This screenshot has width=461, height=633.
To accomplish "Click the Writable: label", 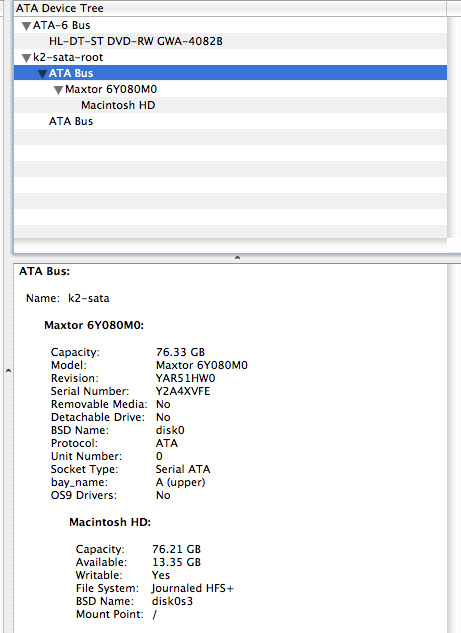I will click(99, 575).
